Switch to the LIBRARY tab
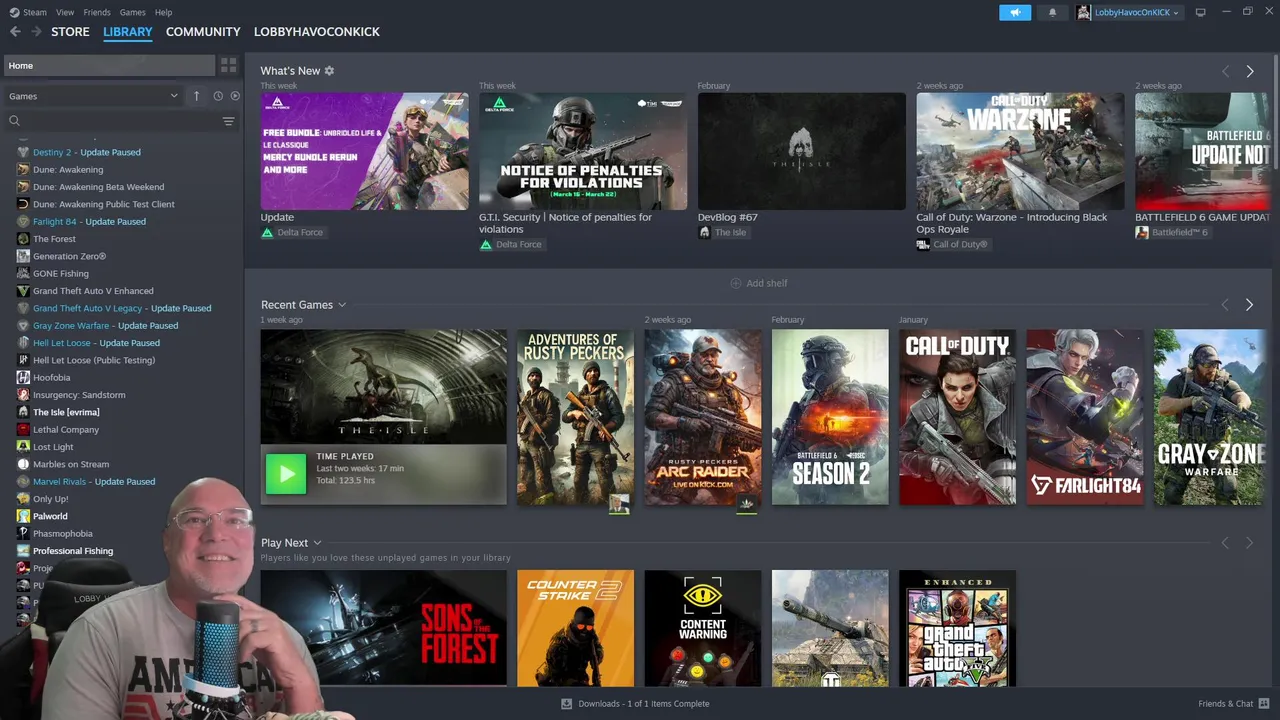This screenshot has height=720, width=1280. point(128,32)
